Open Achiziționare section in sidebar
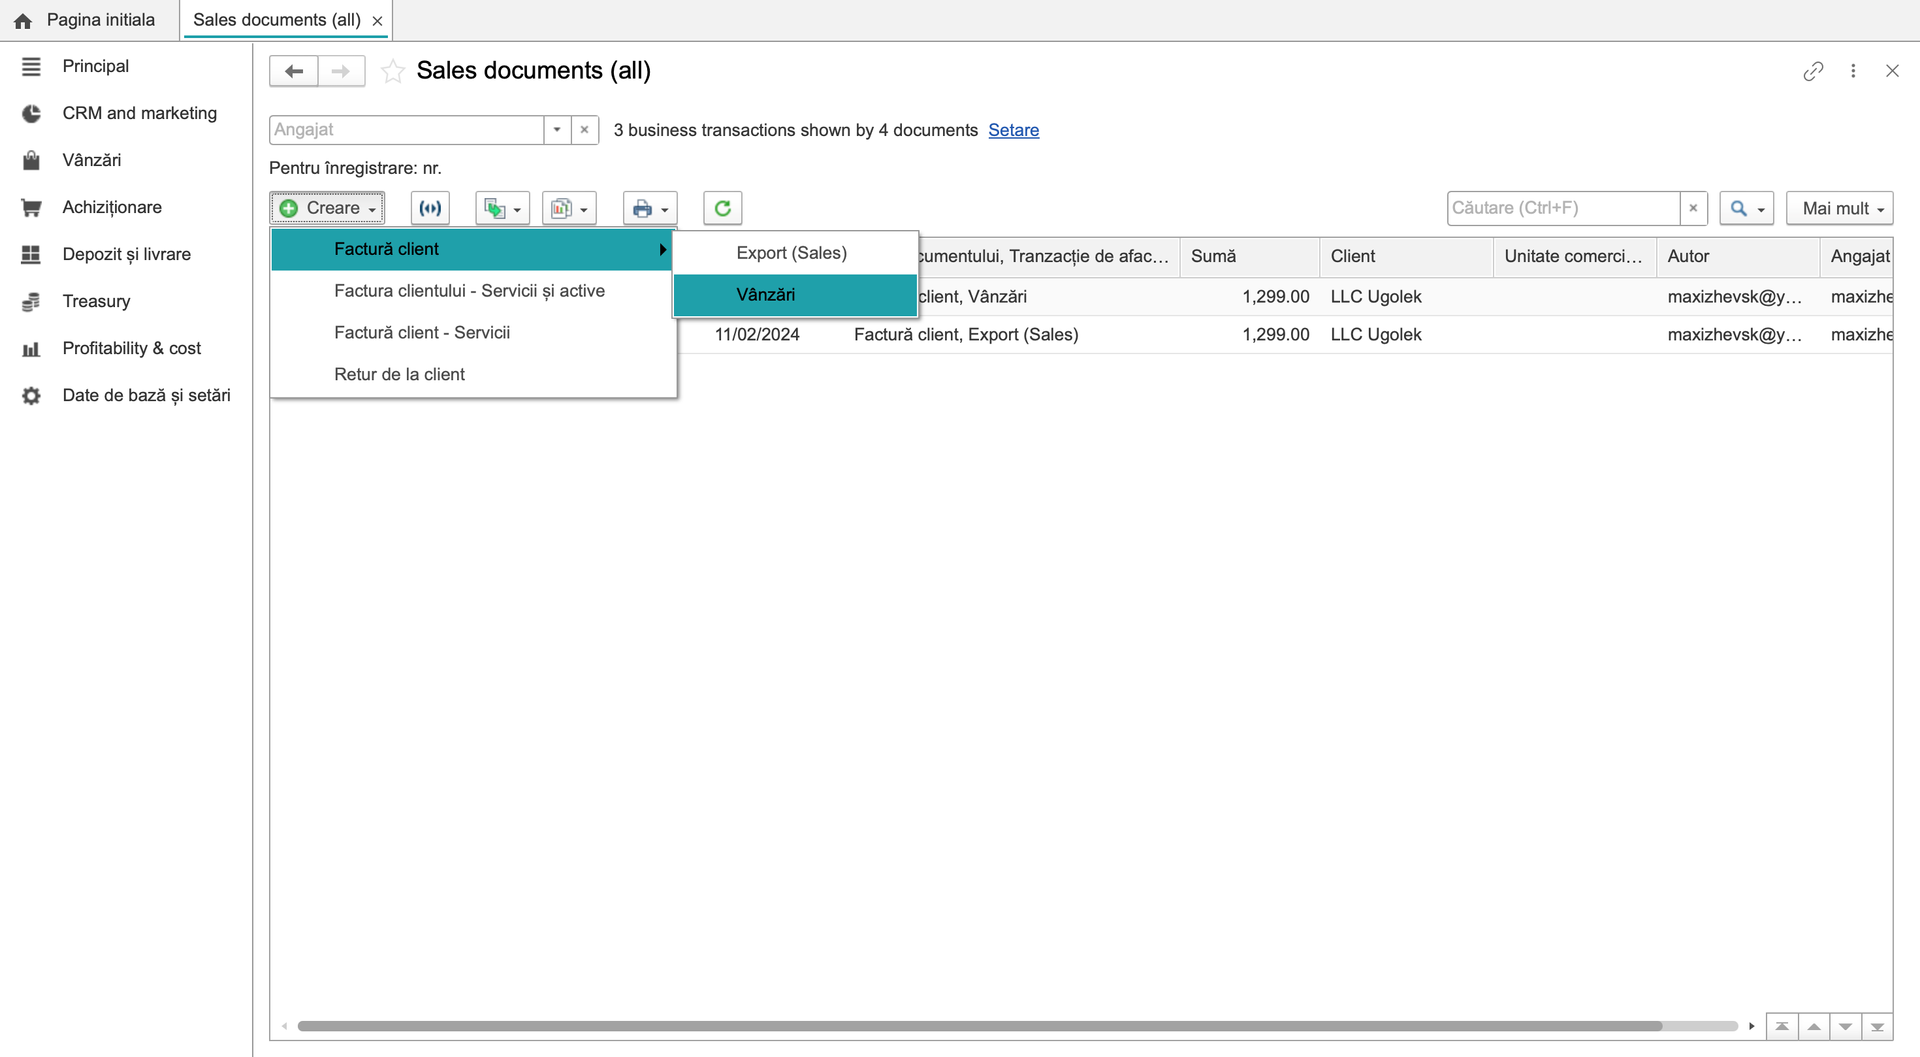 [x=112, y=207]
